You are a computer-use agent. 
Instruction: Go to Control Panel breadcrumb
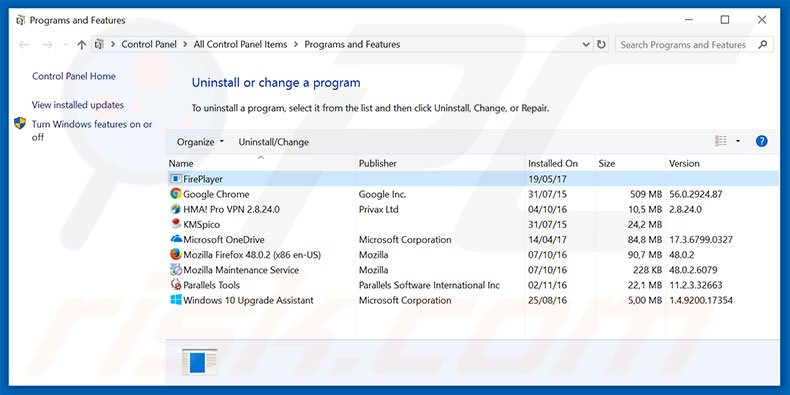click(149, 44)
